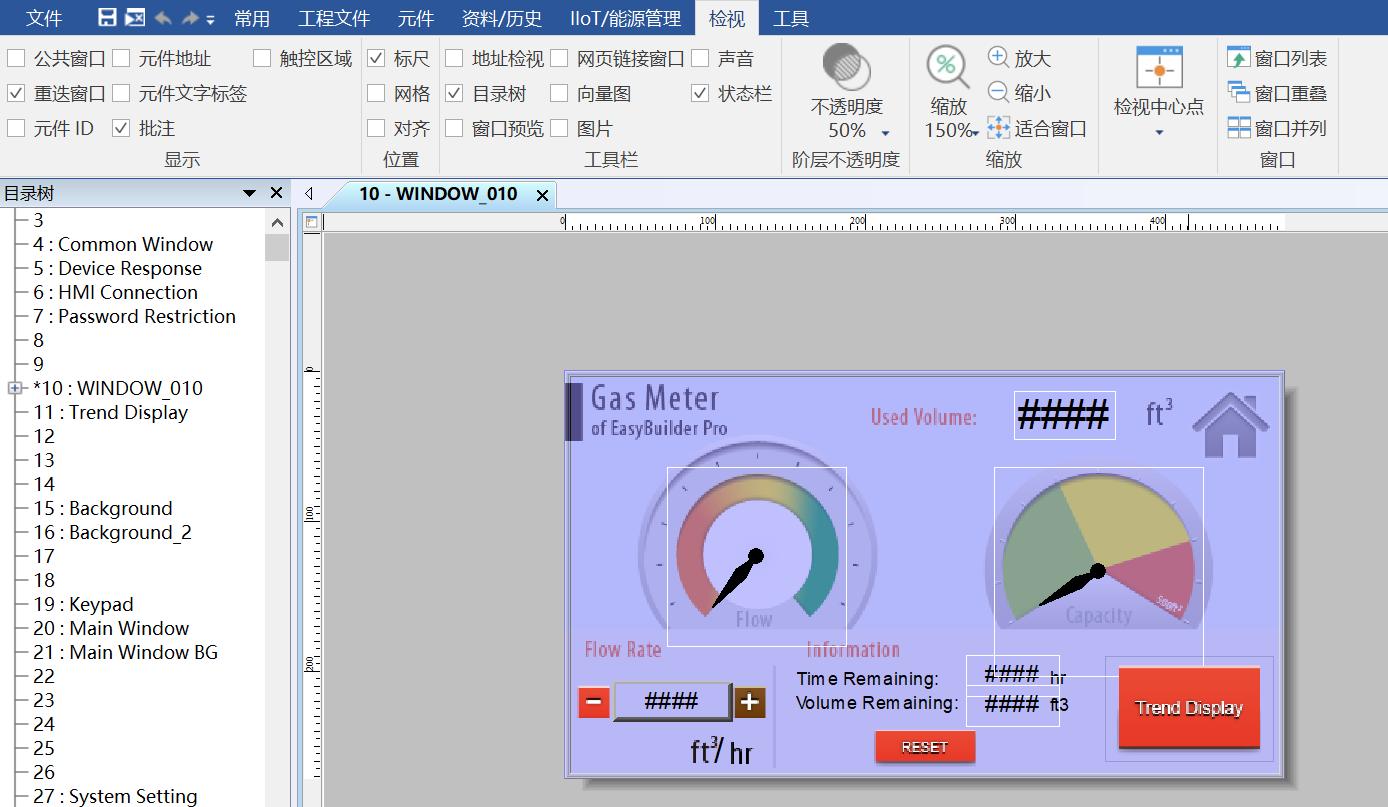Cascade windows with 窗口重叠
Viewport: 1388px width, 807px height.
pos(1277,93)
